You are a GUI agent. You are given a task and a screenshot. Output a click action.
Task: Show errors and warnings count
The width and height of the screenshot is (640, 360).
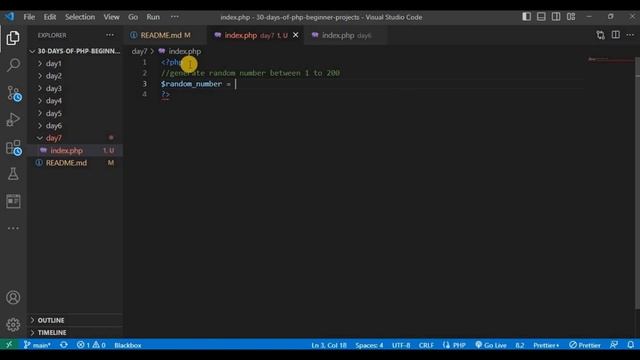point(91,345)
